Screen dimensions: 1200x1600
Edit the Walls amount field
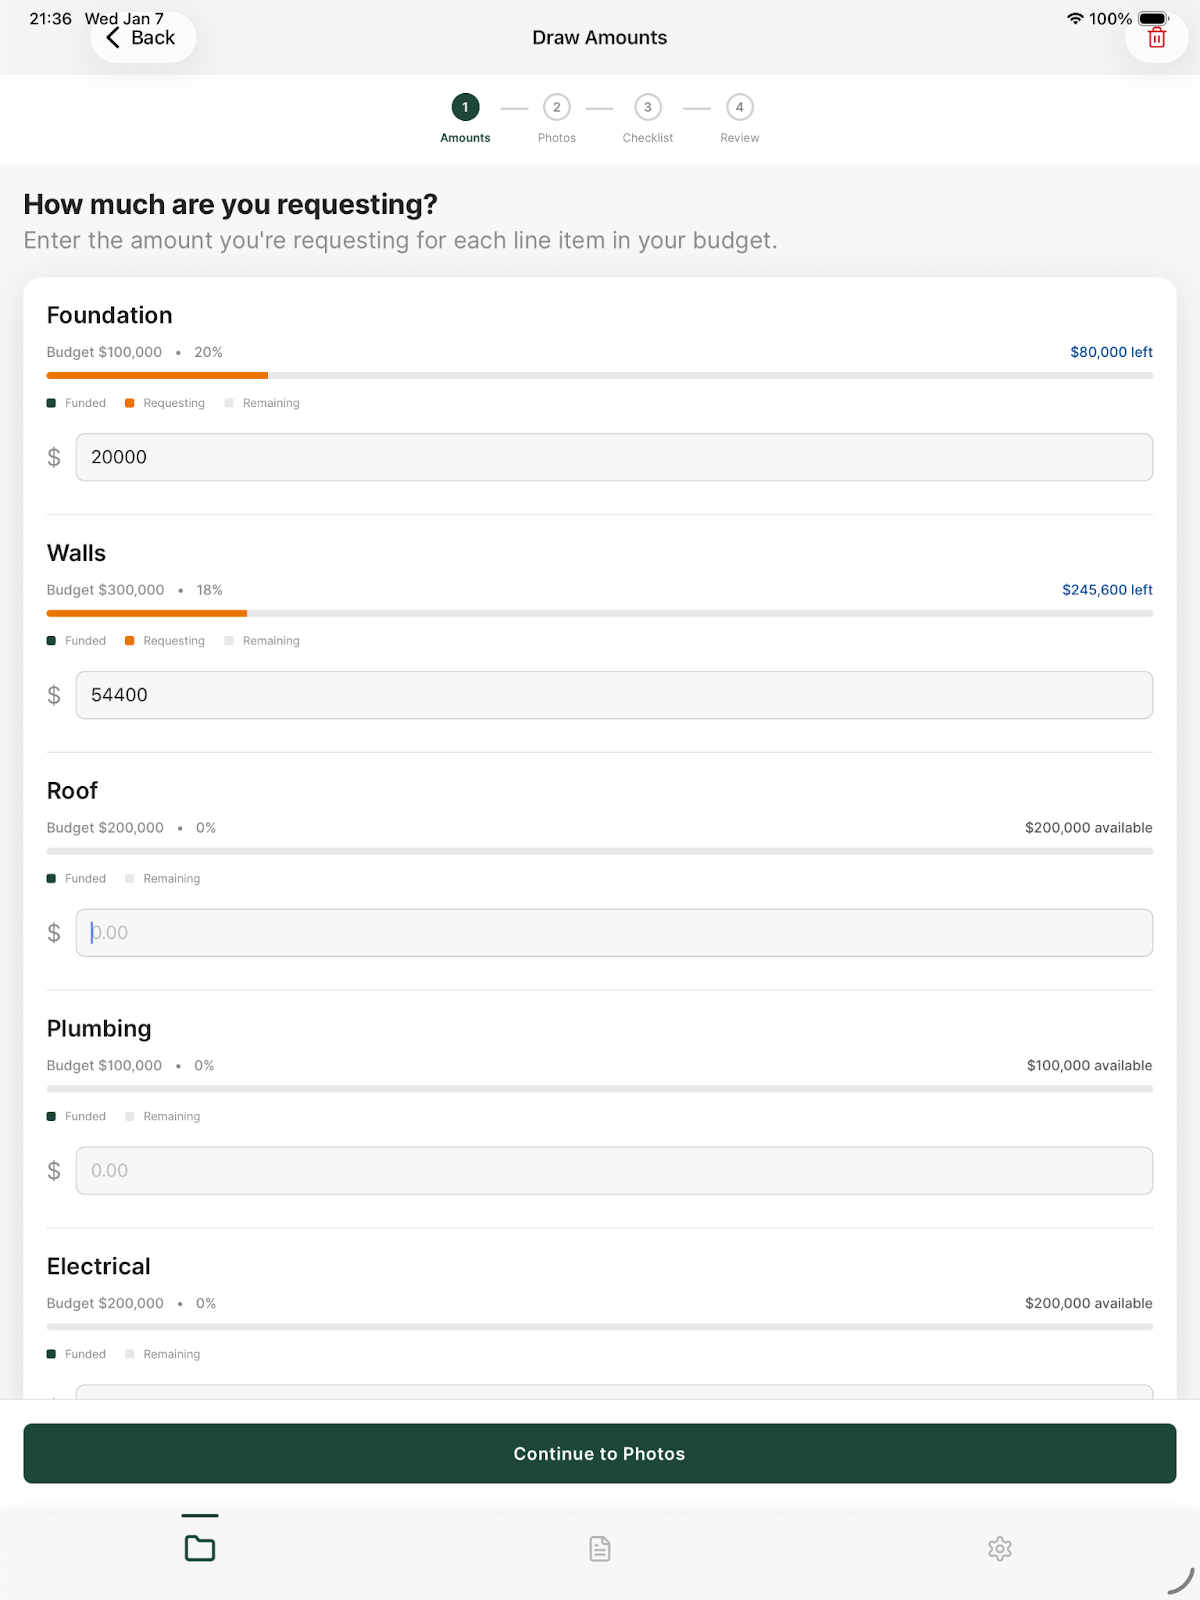[x=614, y=695]
